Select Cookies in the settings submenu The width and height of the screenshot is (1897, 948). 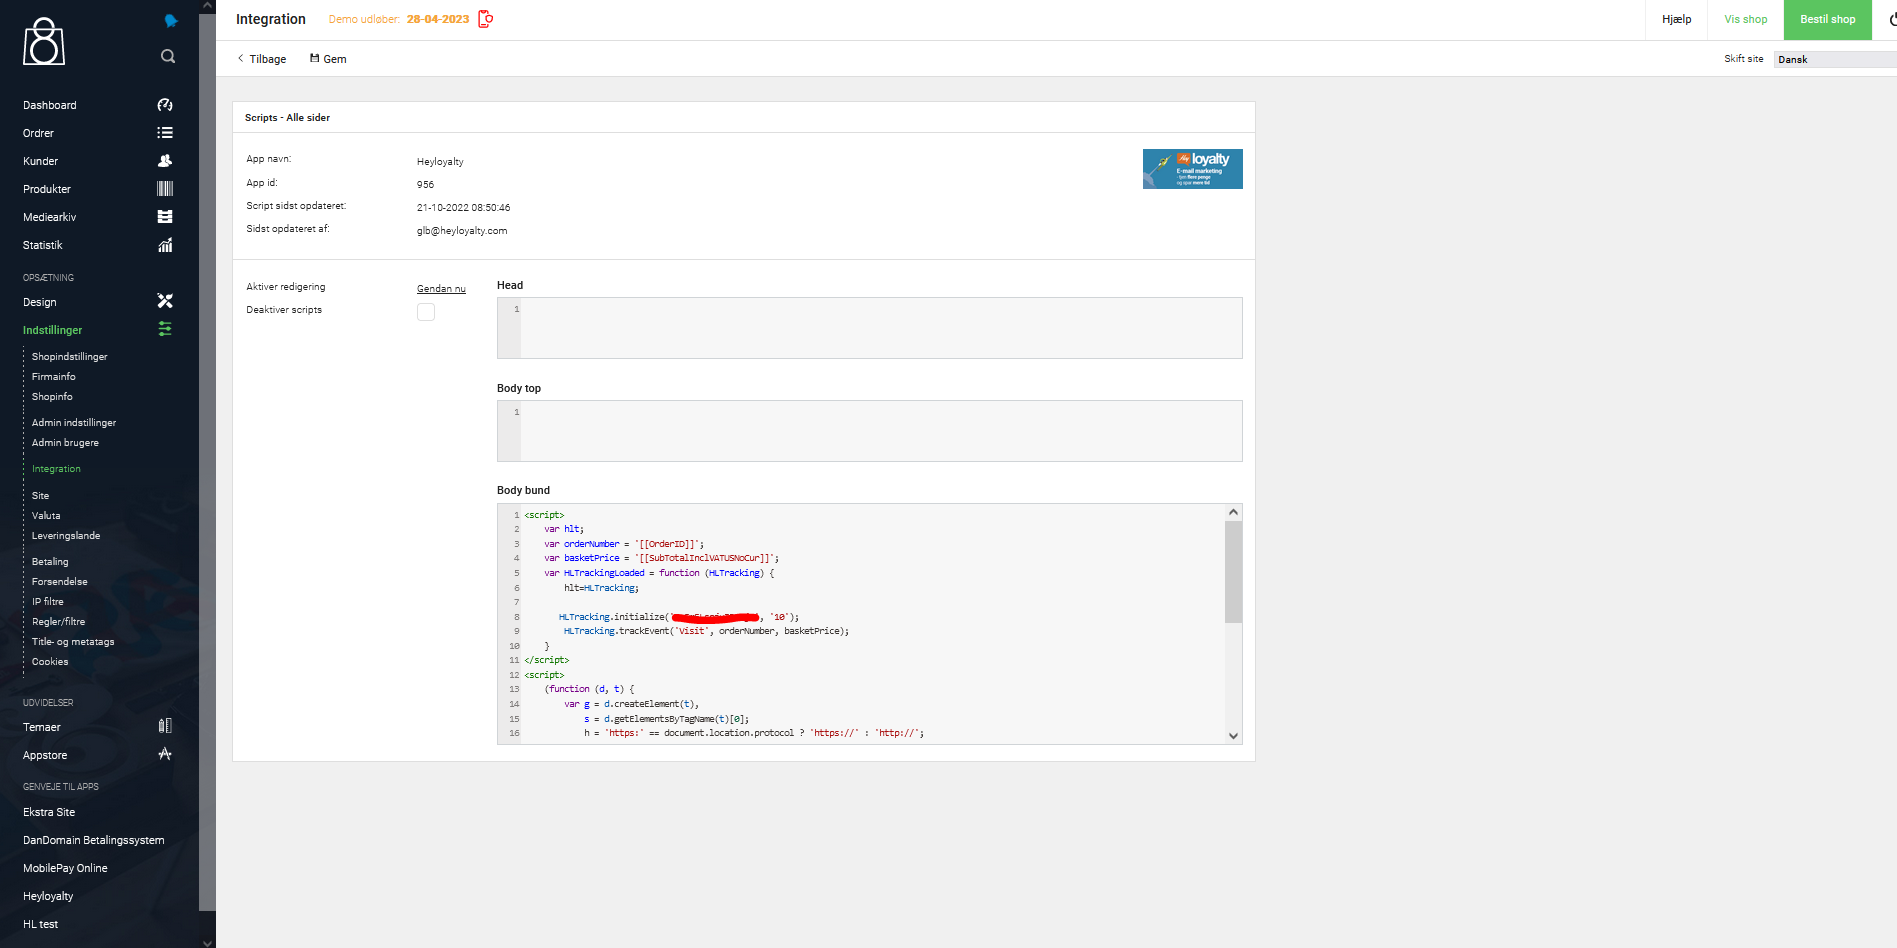tap(50, 662)
